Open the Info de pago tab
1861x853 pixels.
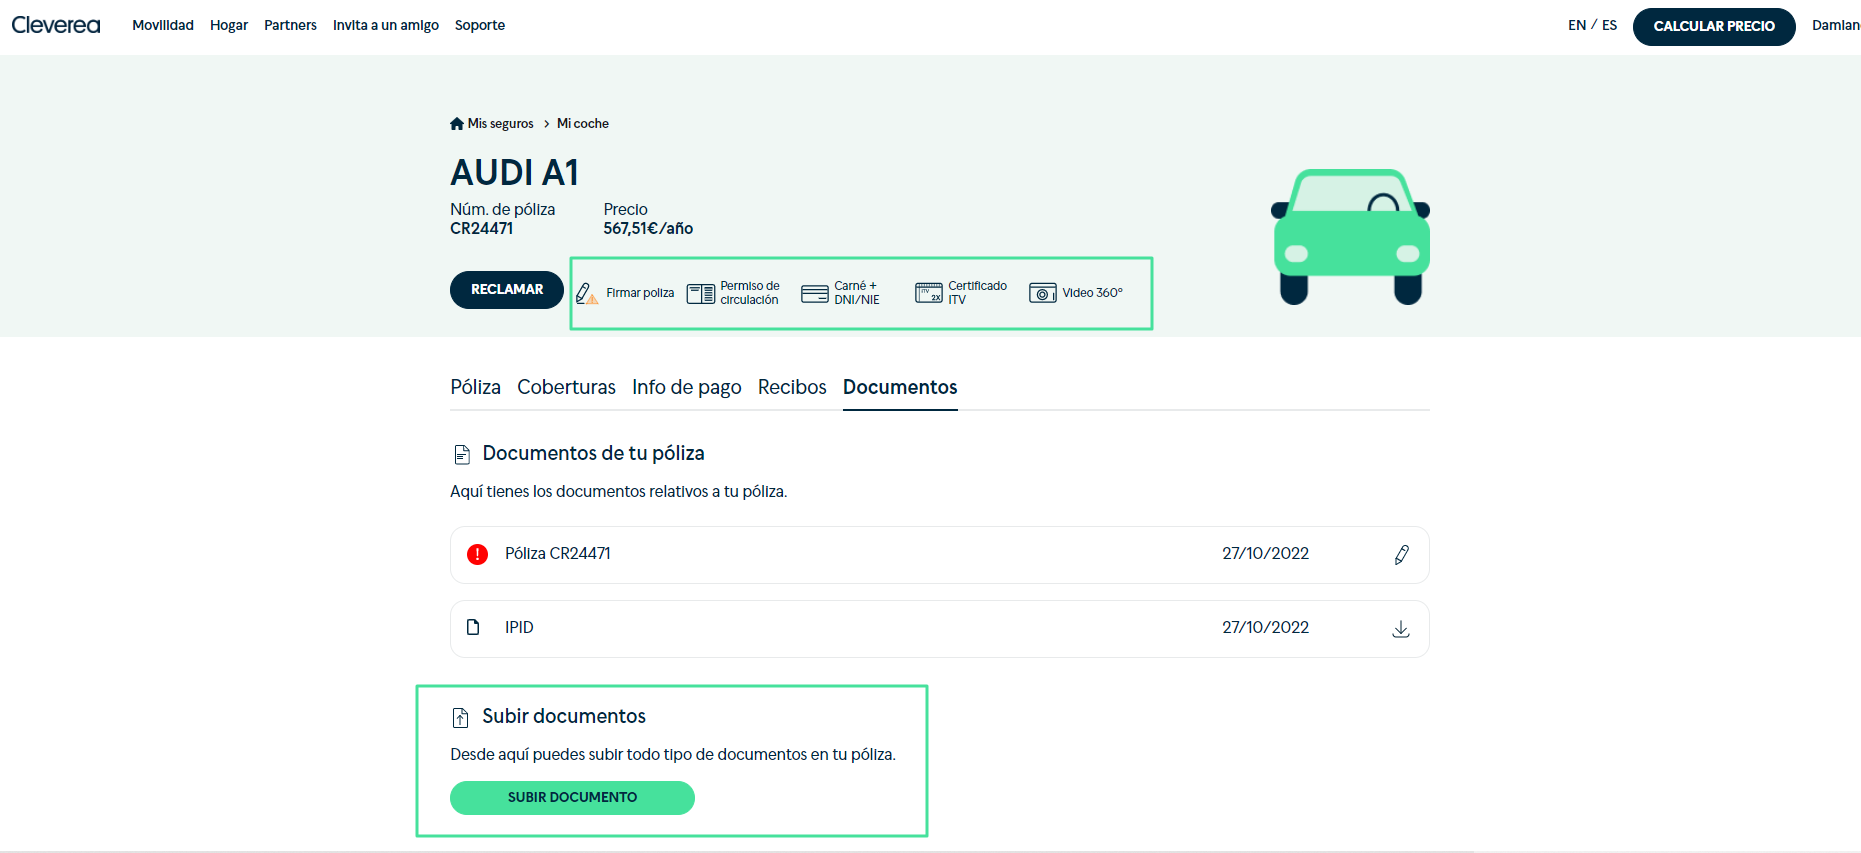pos(687,387)
